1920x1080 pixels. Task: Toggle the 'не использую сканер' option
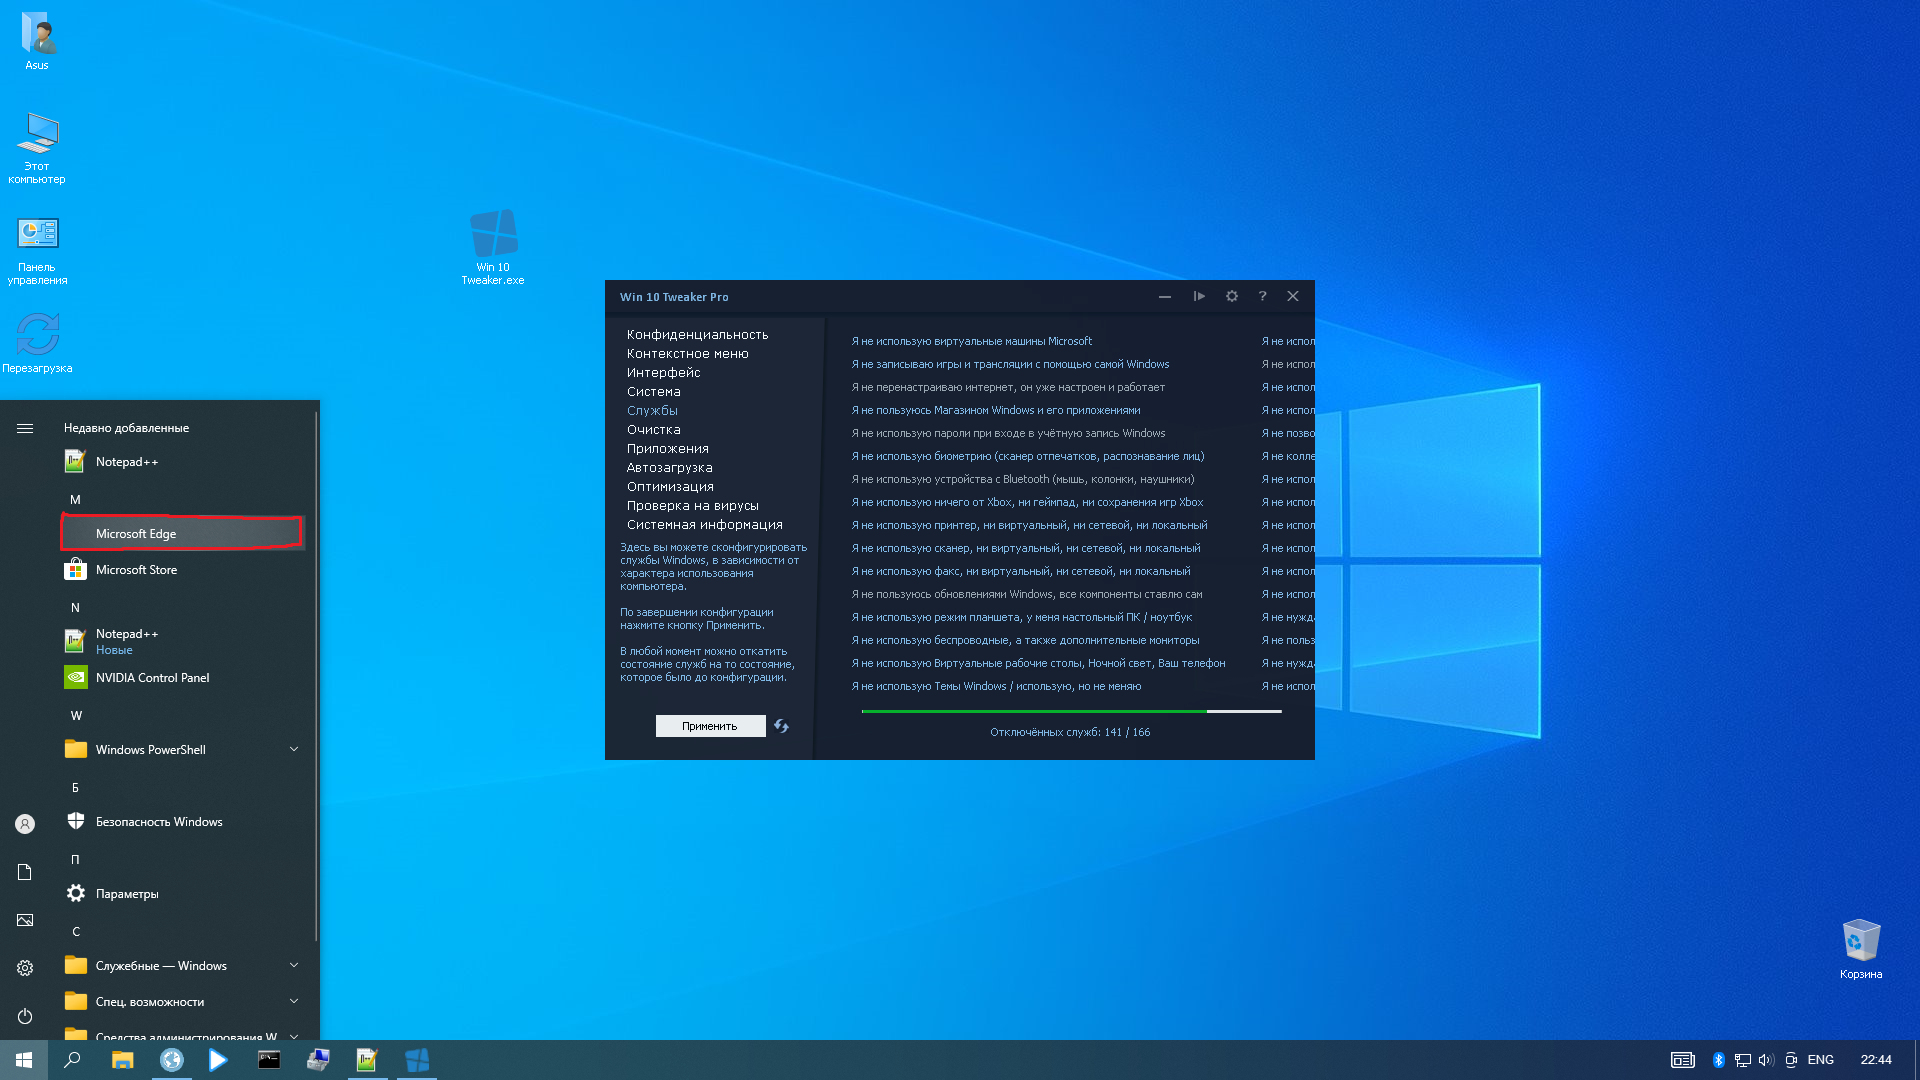click(x=1026, y=549)
